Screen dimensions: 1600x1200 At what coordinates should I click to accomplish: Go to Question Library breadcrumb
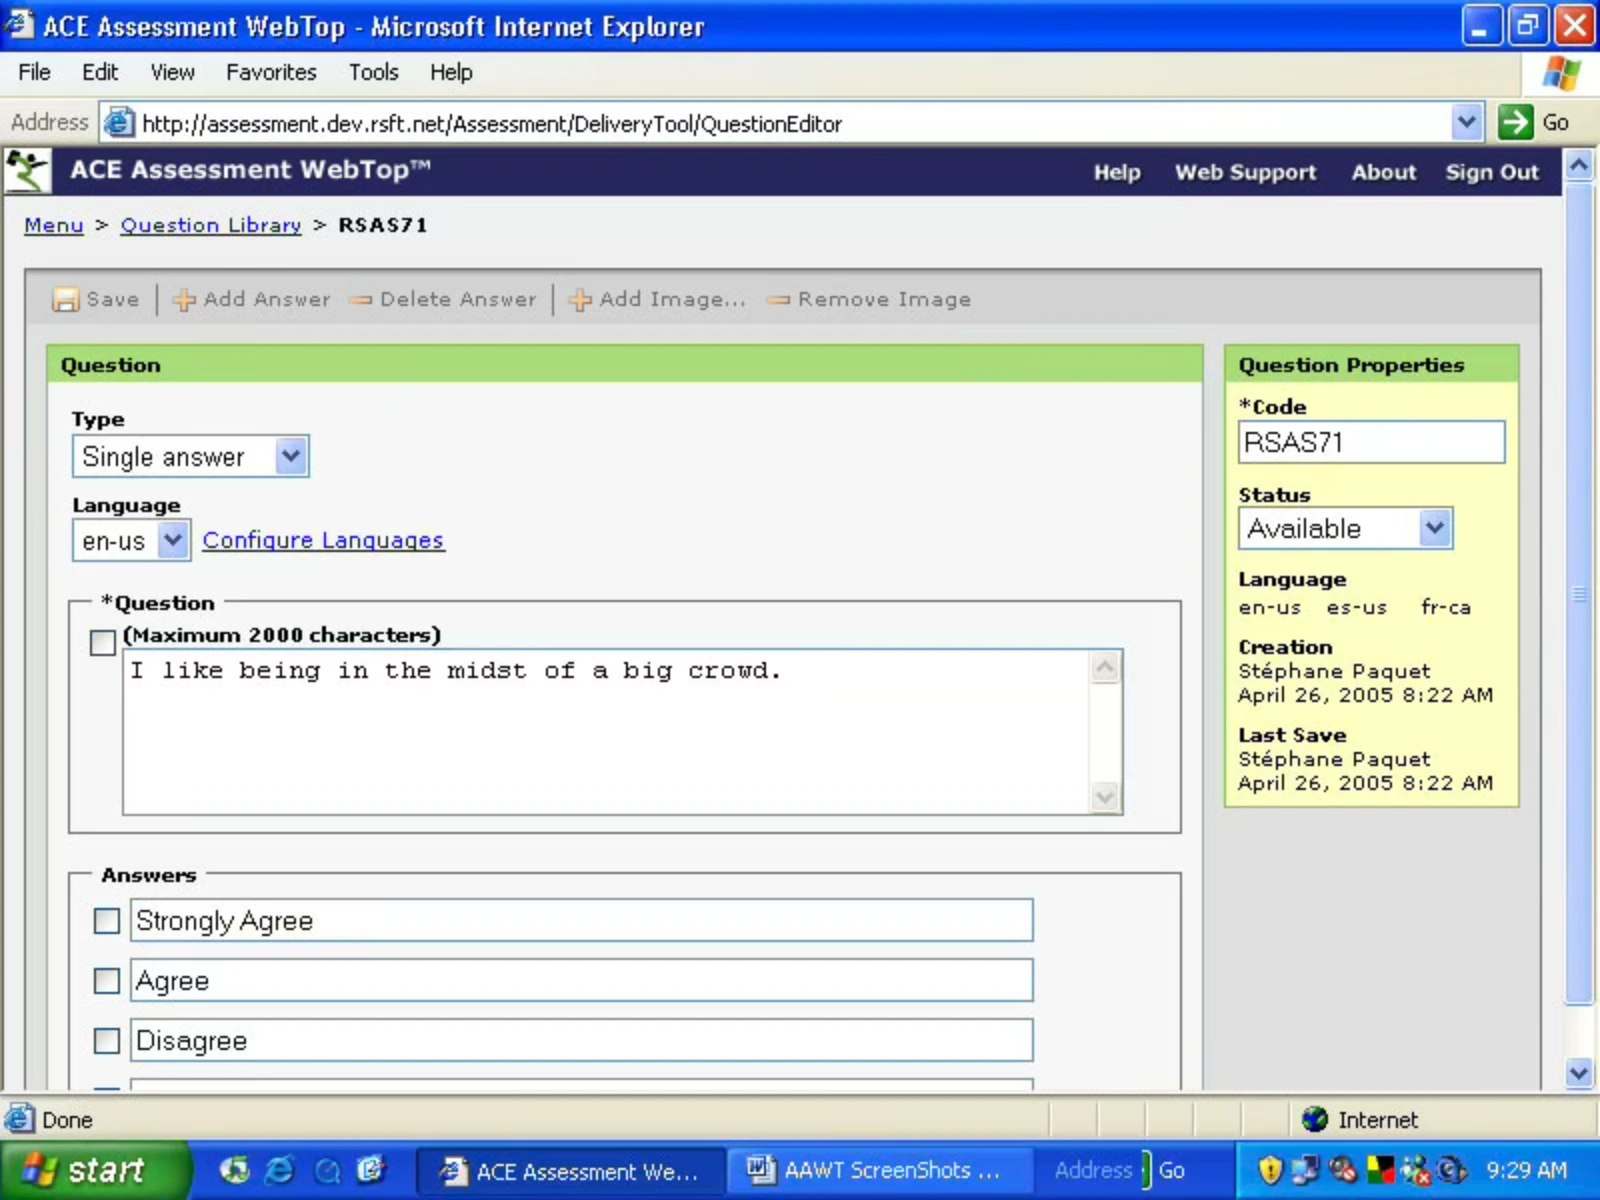click(211, 225)
